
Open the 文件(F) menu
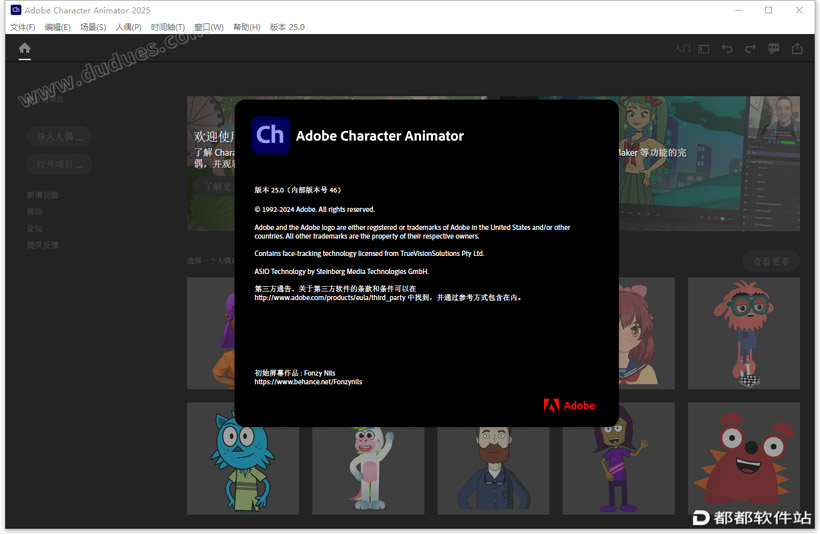pyautogui.click(x=22, y=27)
